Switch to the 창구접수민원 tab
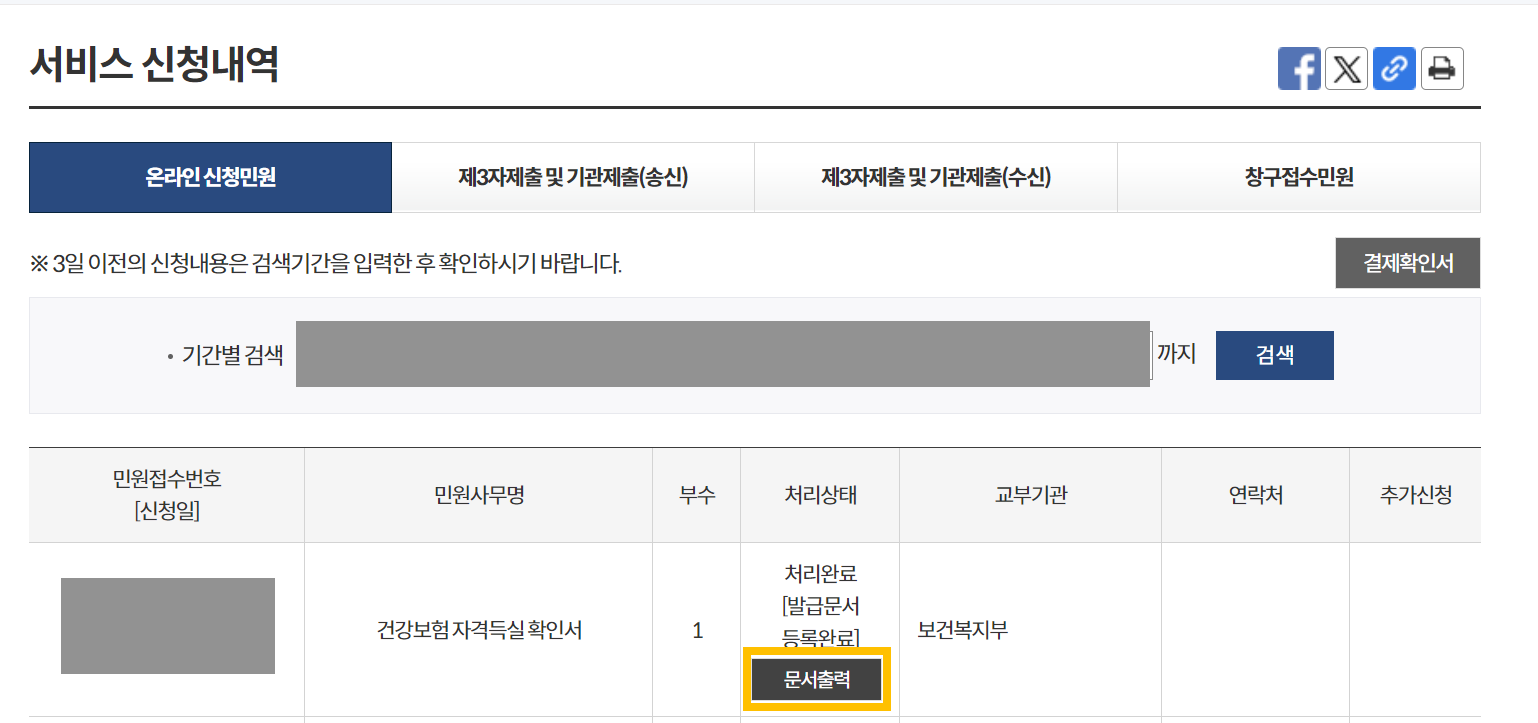1538x723 pixels. (1299, 177)
